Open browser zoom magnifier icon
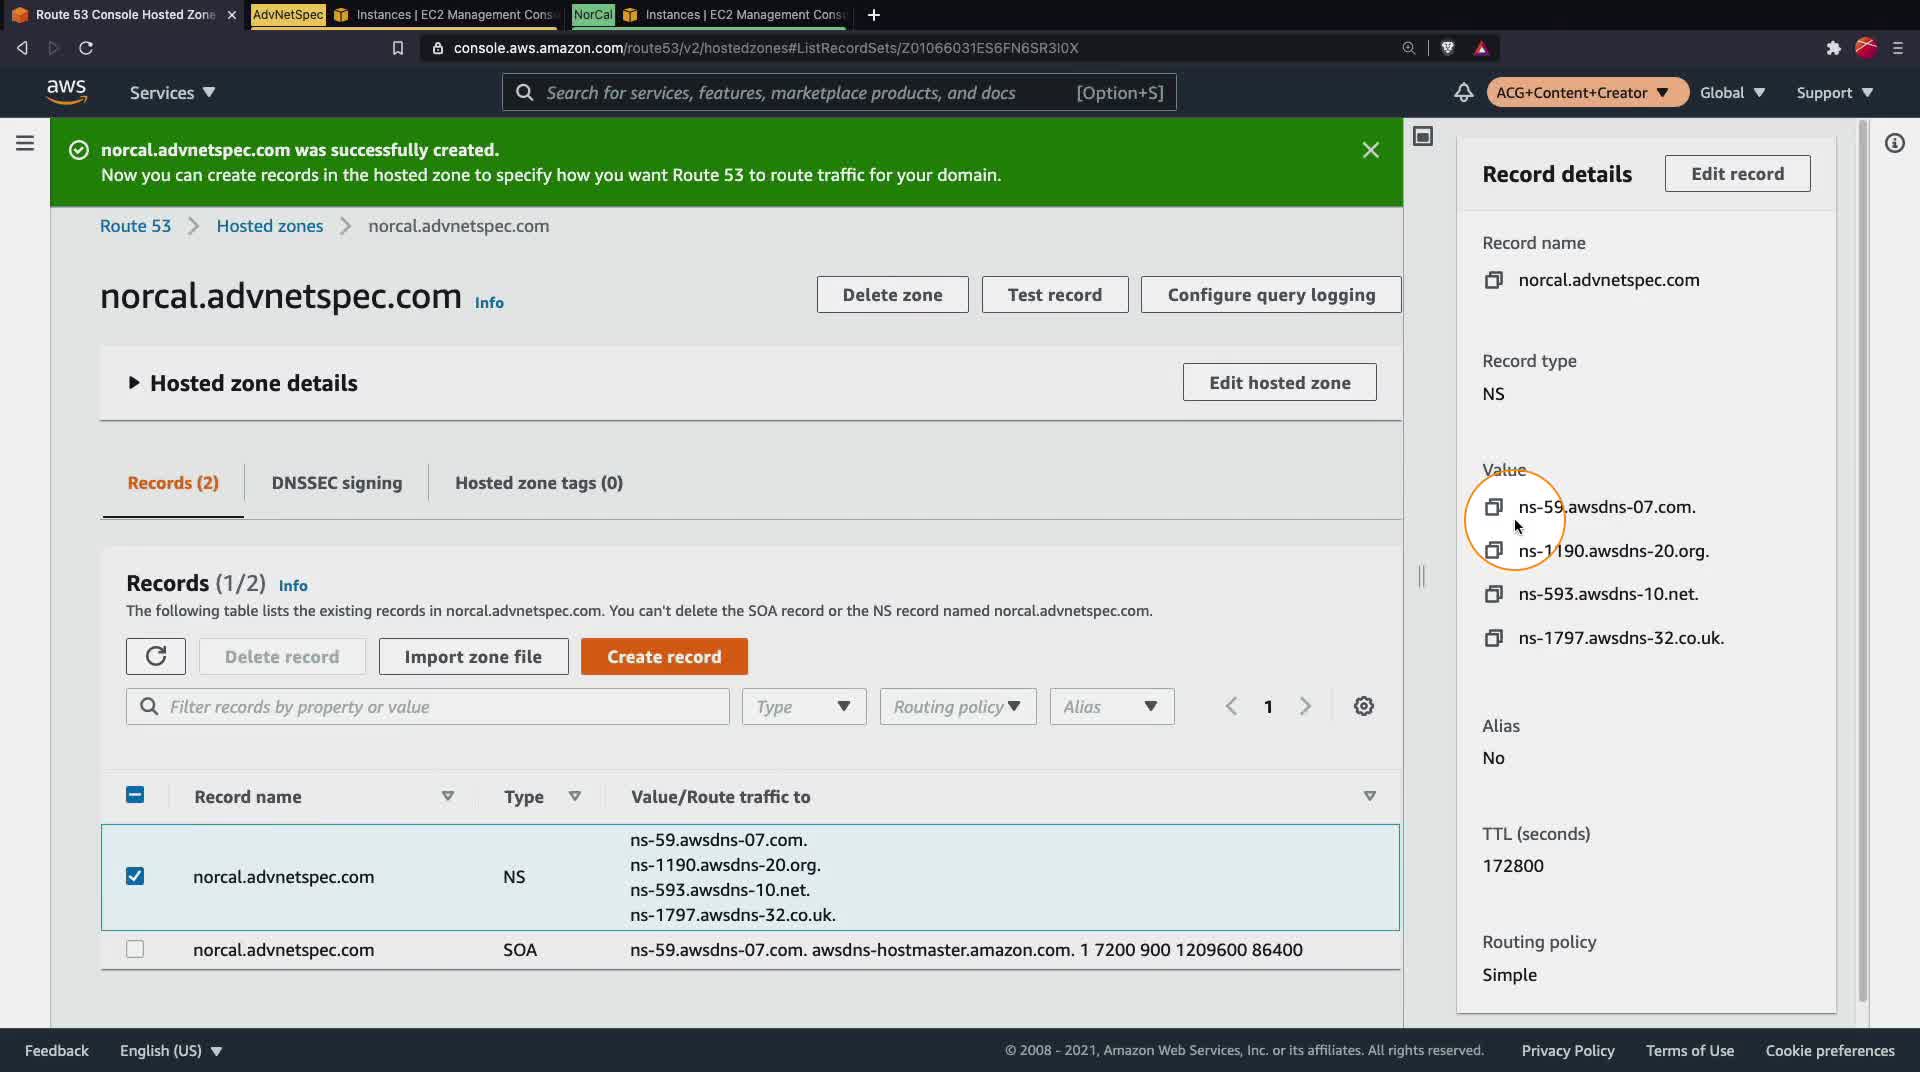This screenshot has height=1072, width=1920. pyautogui.click(x=1408, y=48)
